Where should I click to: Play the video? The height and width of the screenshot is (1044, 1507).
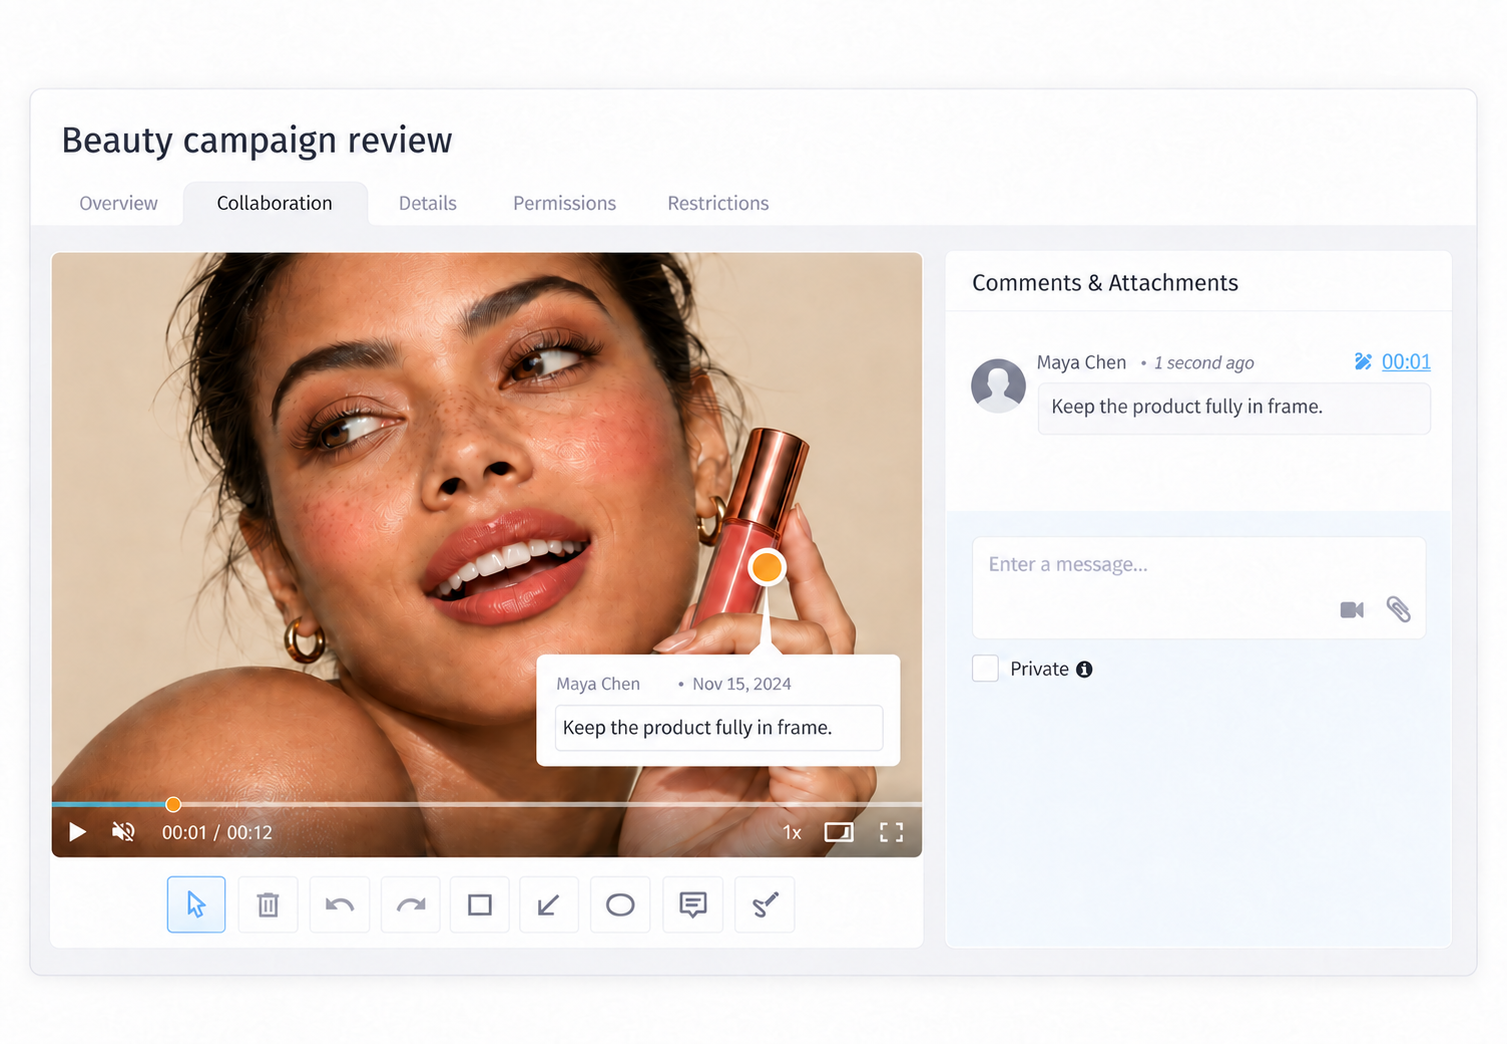click(77, 832)
